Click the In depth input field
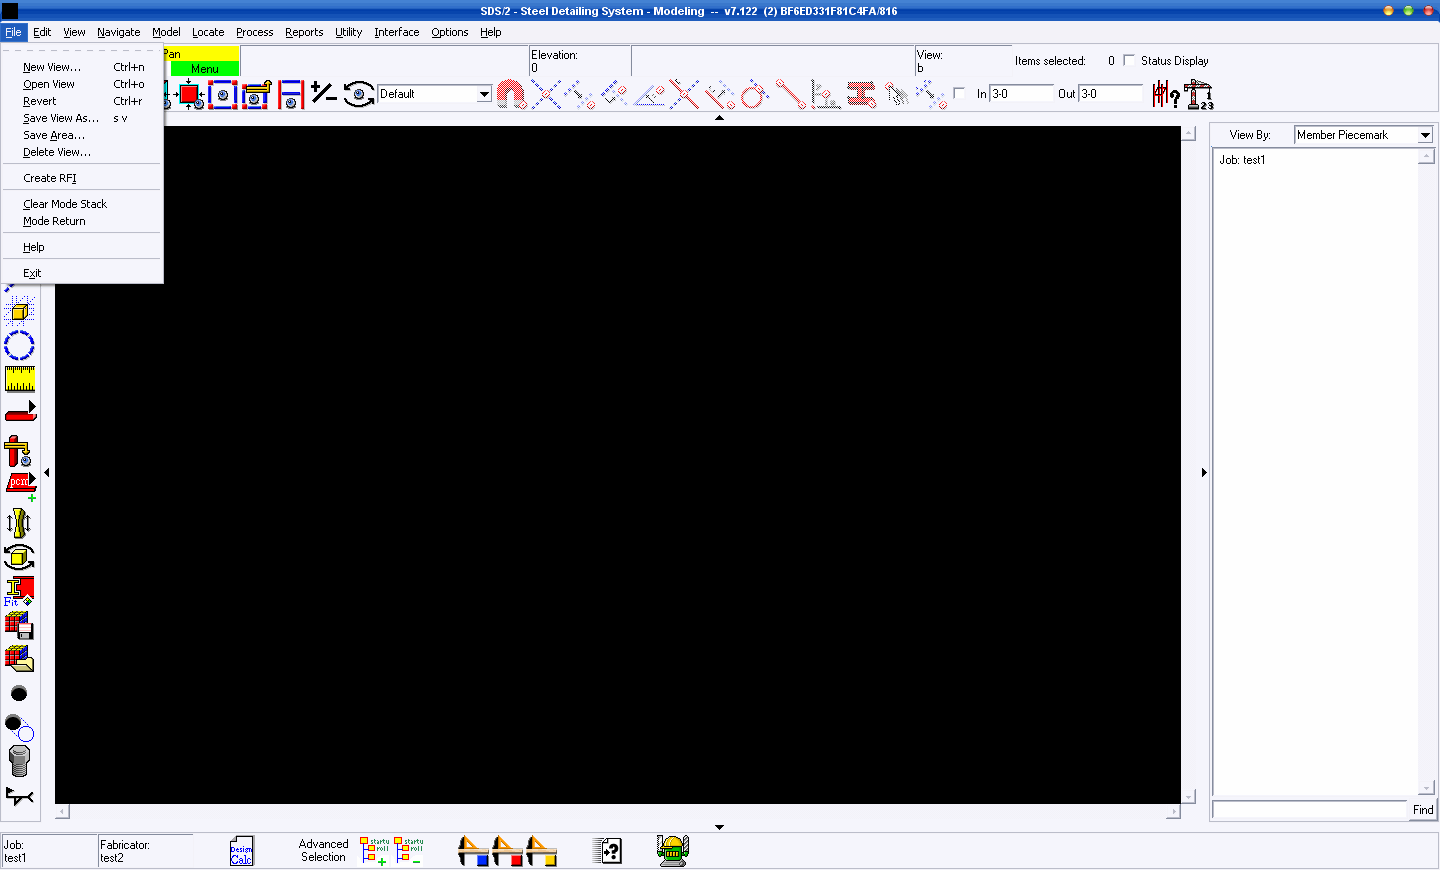 [x=1021, y=93]
